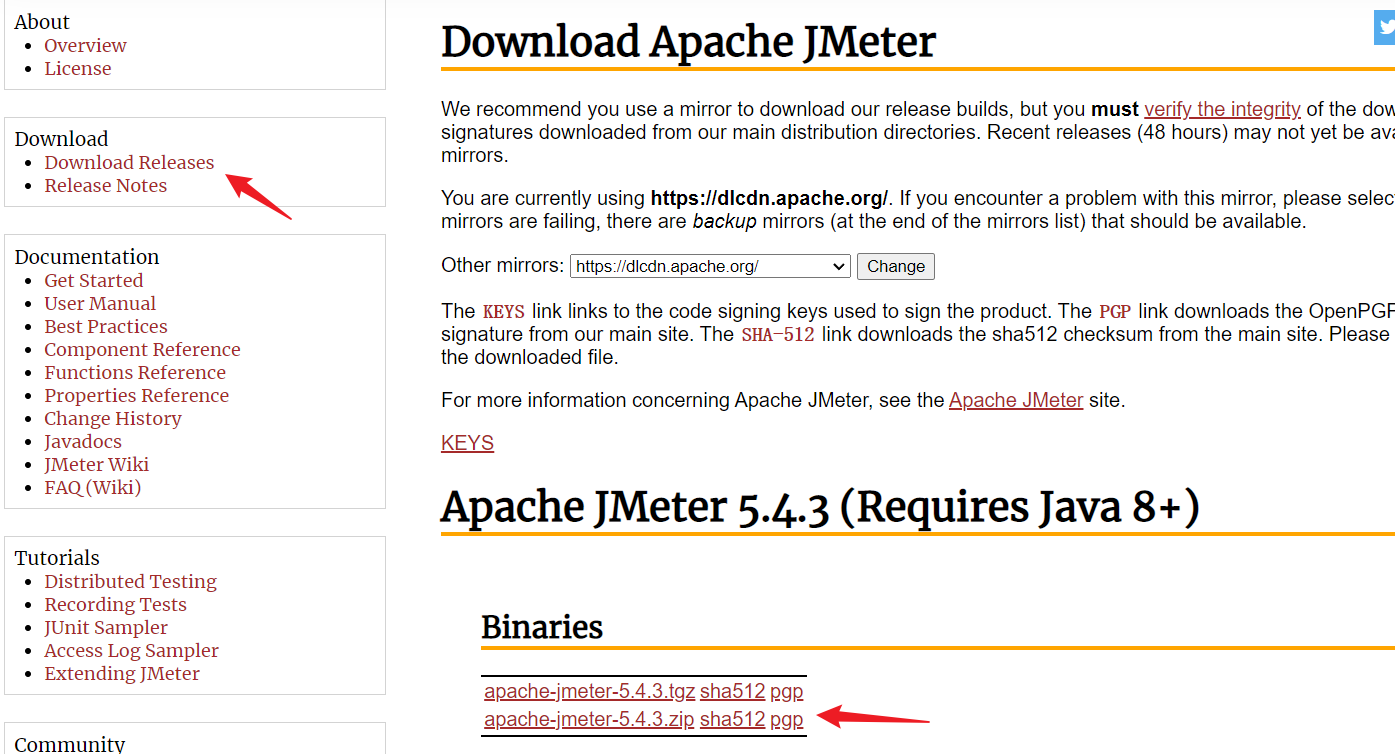The width and height of the screenshot is (1395, 754).
Task: Open the Distributed Testing tutorial
Action: pos(130,581)
